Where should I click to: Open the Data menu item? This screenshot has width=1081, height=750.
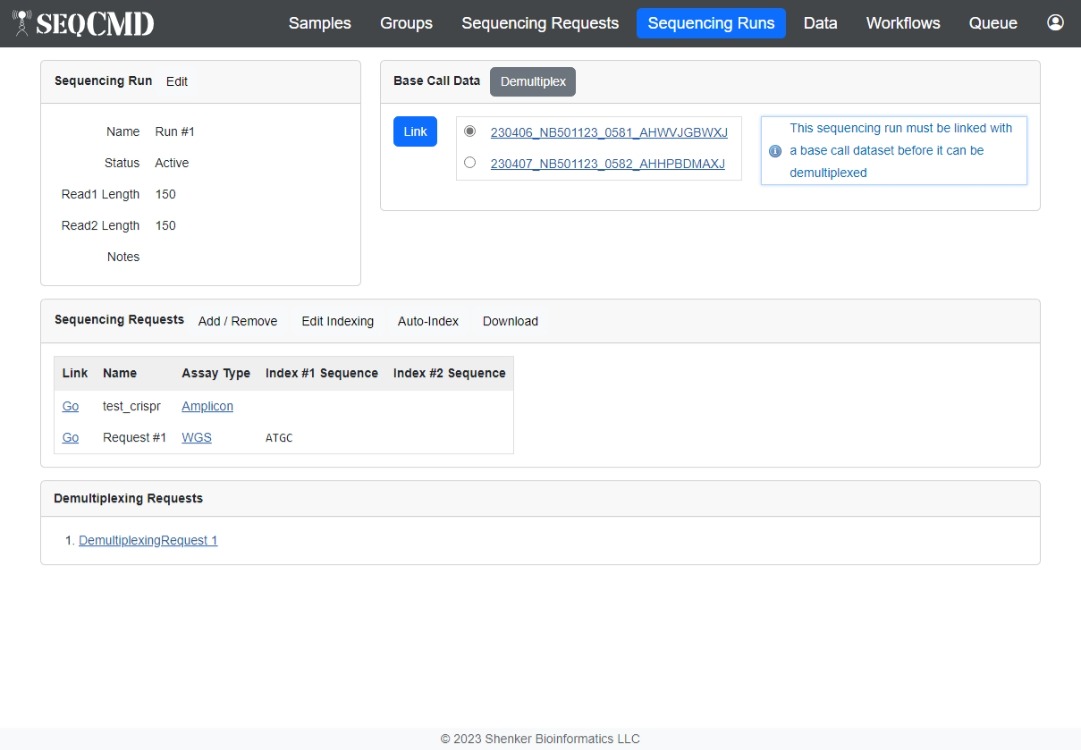820,23
